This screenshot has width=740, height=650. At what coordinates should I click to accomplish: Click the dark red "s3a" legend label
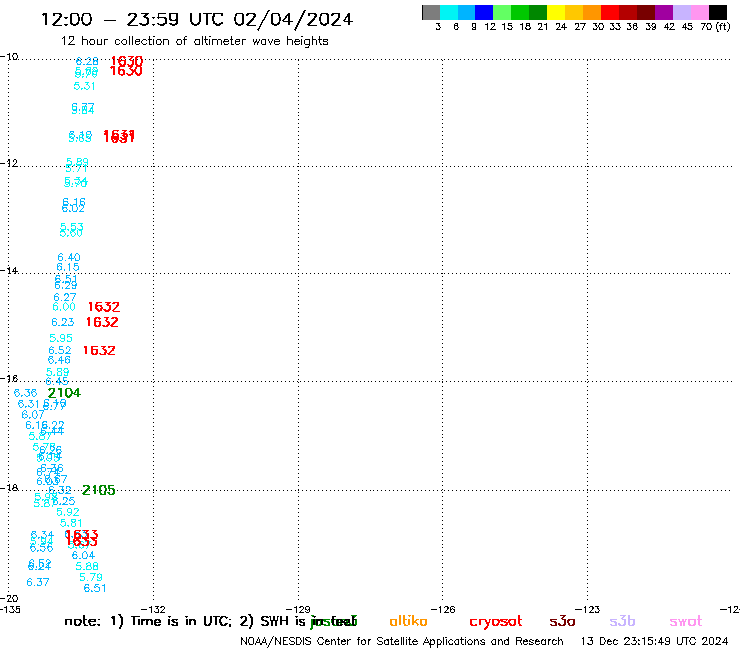pyautogui.click(x=562, y=622)
